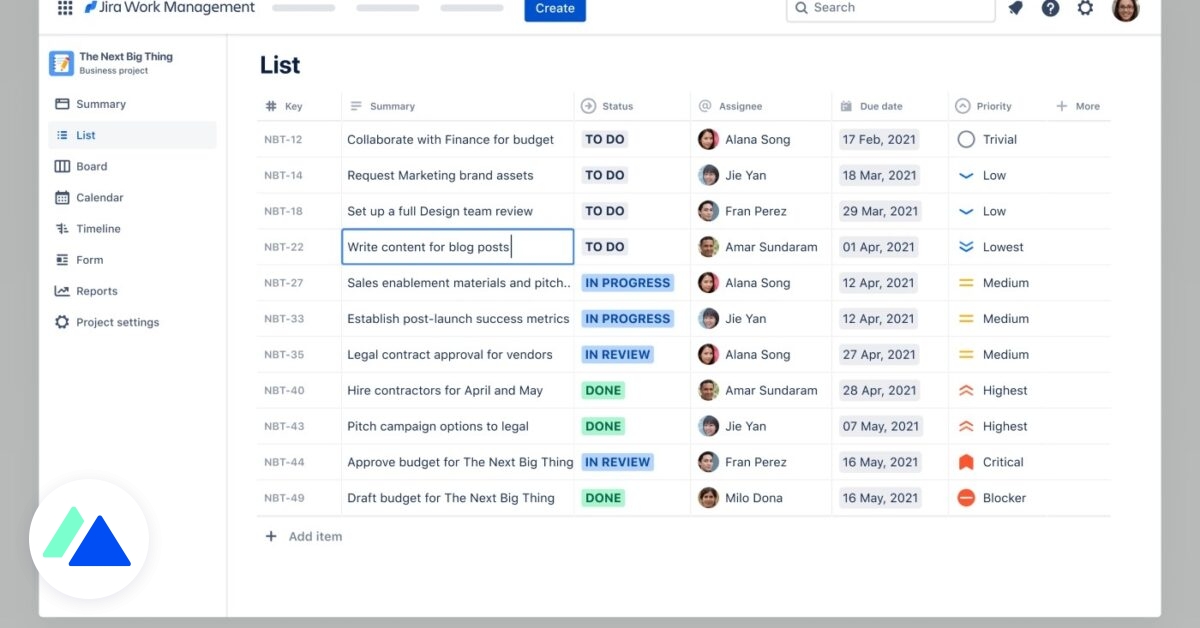This screenshot has width=1200, height=628.
Task: Open the Timeline view from the sidebar
Action: 64,228
